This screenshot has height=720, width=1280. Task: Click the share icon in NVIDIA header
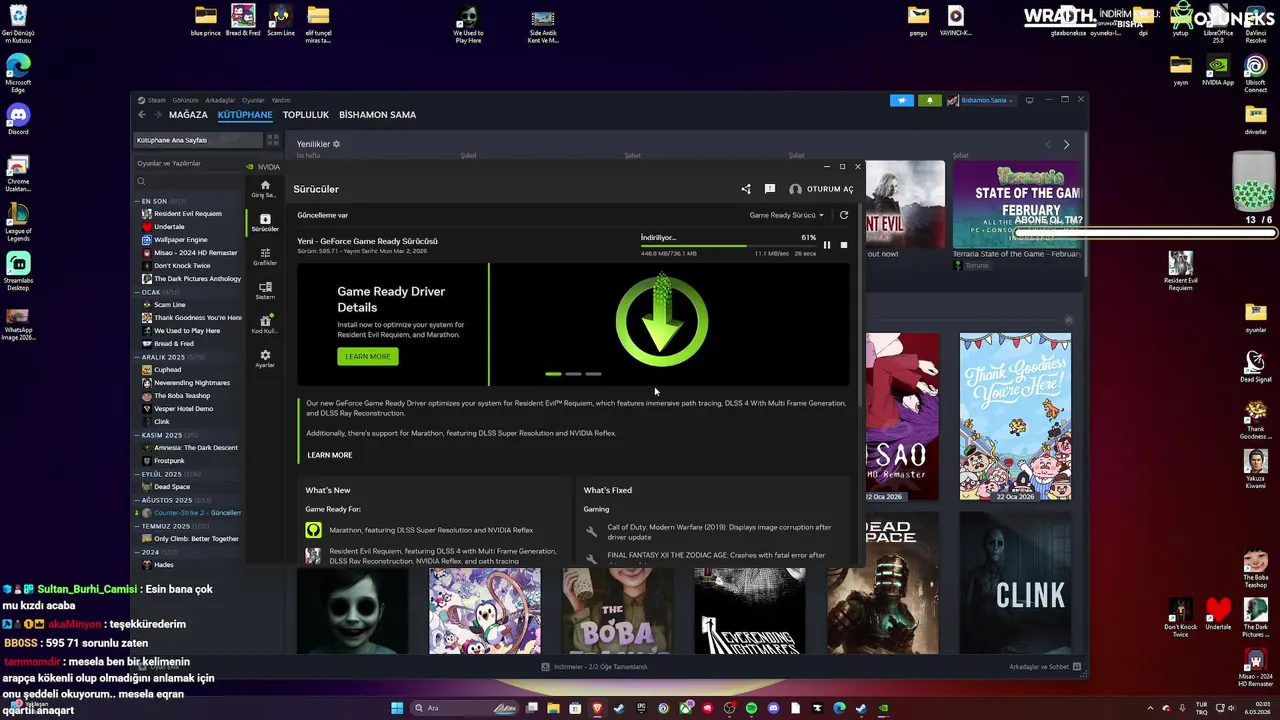(746, 189)
